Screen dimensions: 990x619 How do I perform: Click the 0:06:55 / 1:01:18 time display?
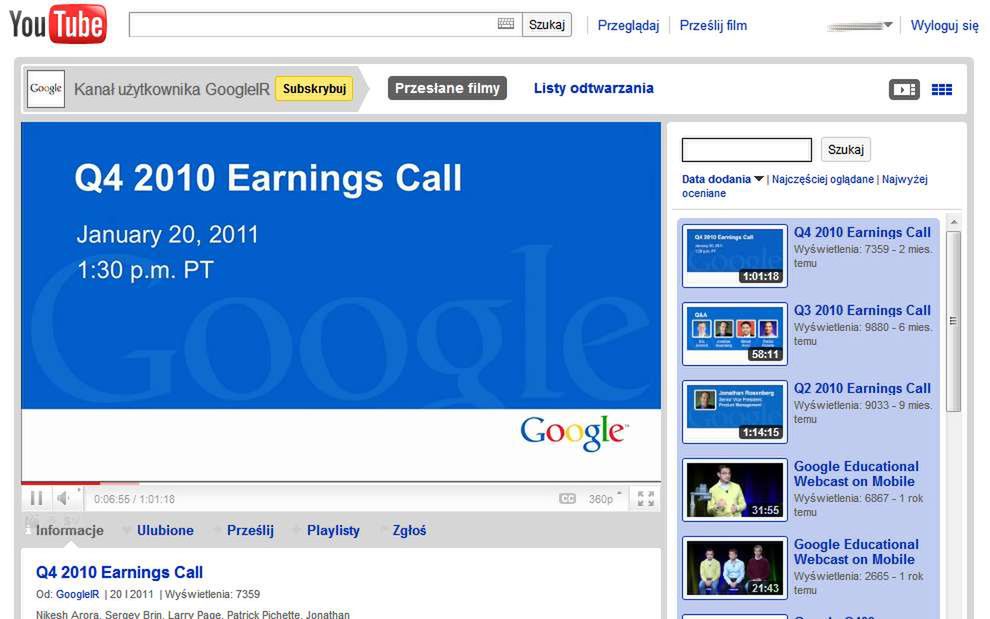pyautogui.click(x=134, y=499)
